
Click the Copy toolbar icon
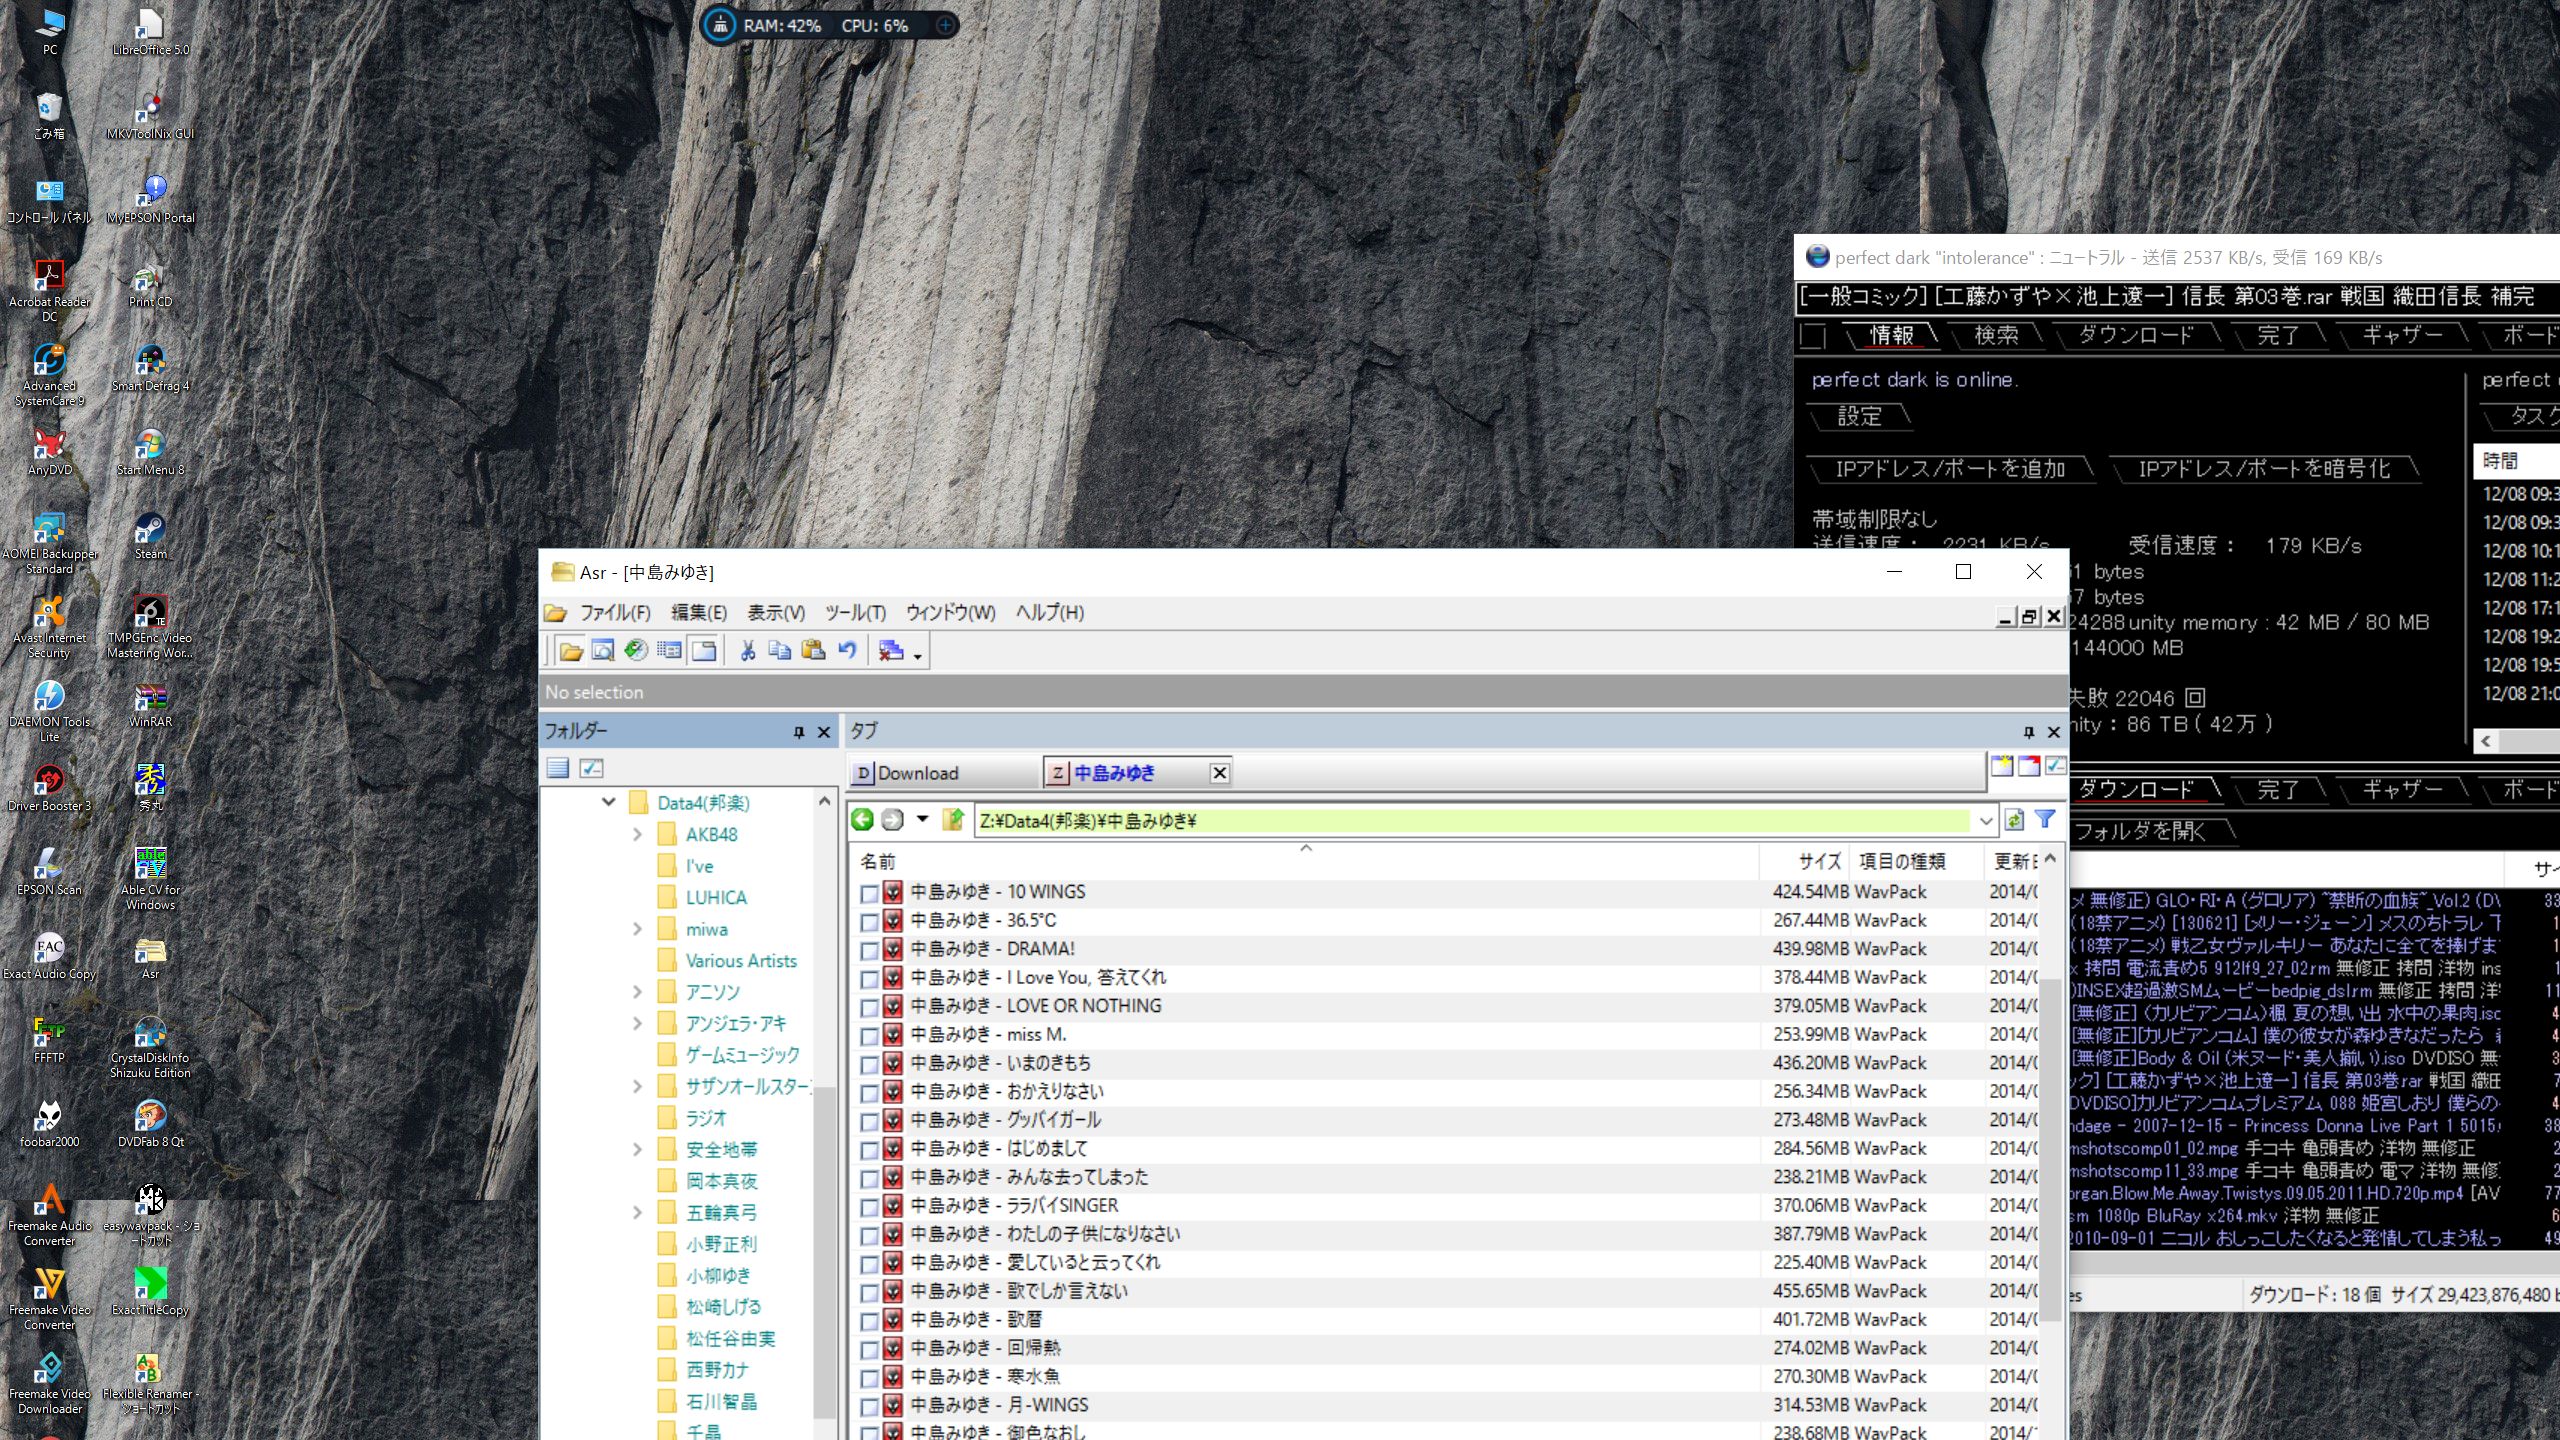pyautogui.click(x=780, y=651)
